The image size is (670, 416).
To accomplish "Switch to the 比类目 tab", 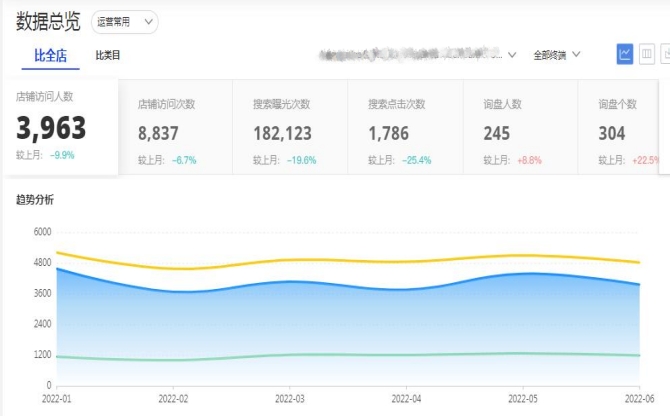I will 108,56.
